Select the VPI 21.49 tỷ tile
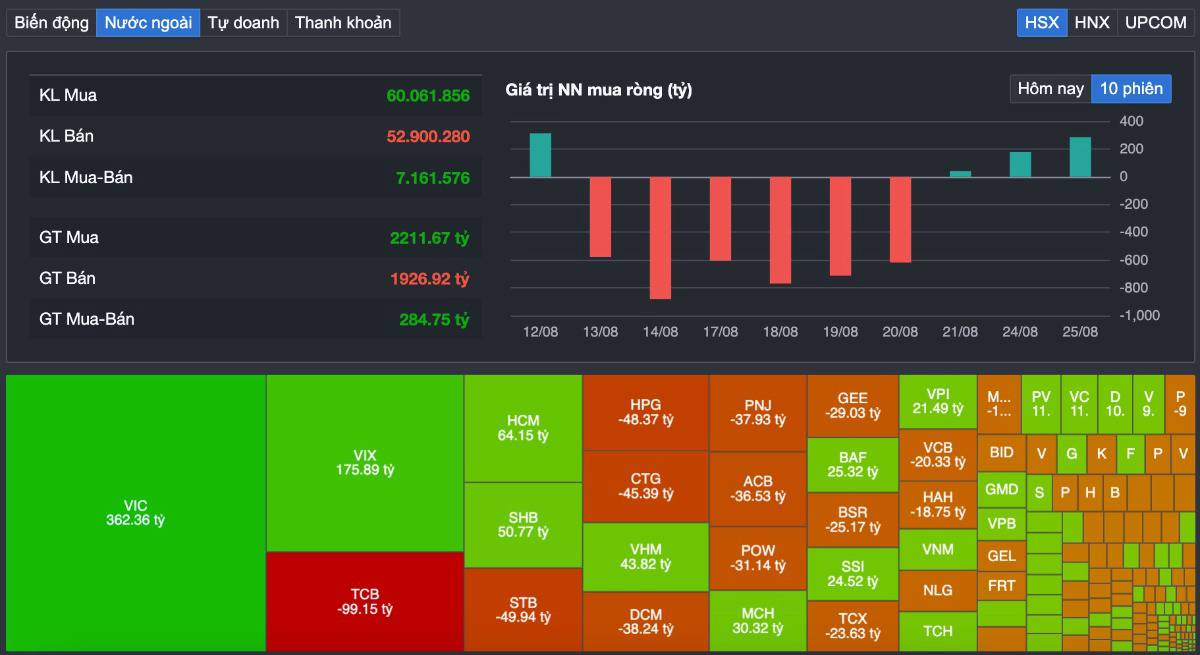The width and height of the screenshot is (1200, 655). [938, 402]
